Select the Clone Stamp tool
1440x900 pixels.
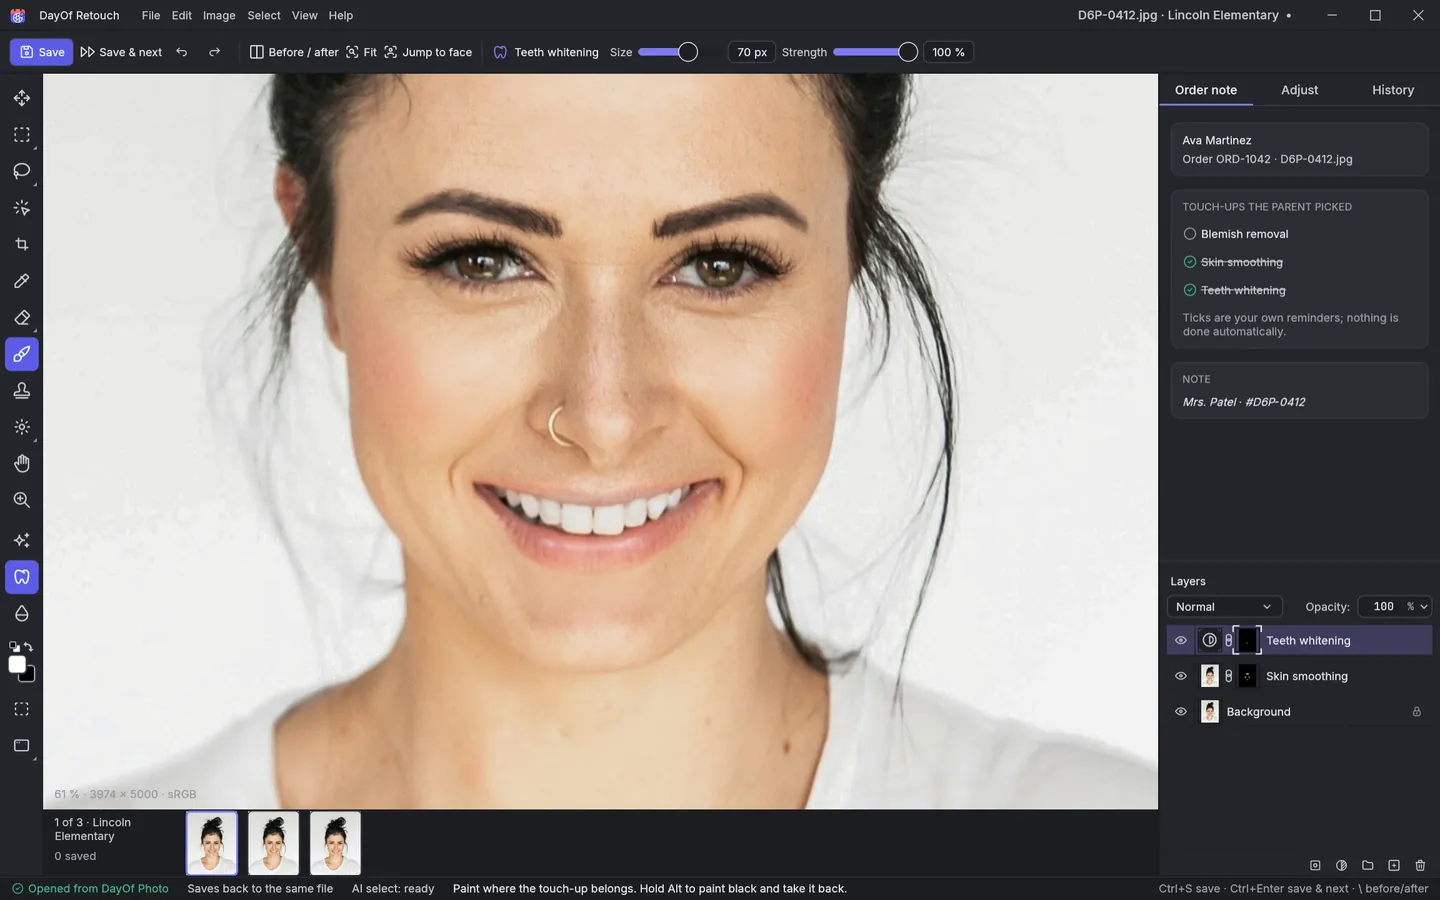point(22,391)
